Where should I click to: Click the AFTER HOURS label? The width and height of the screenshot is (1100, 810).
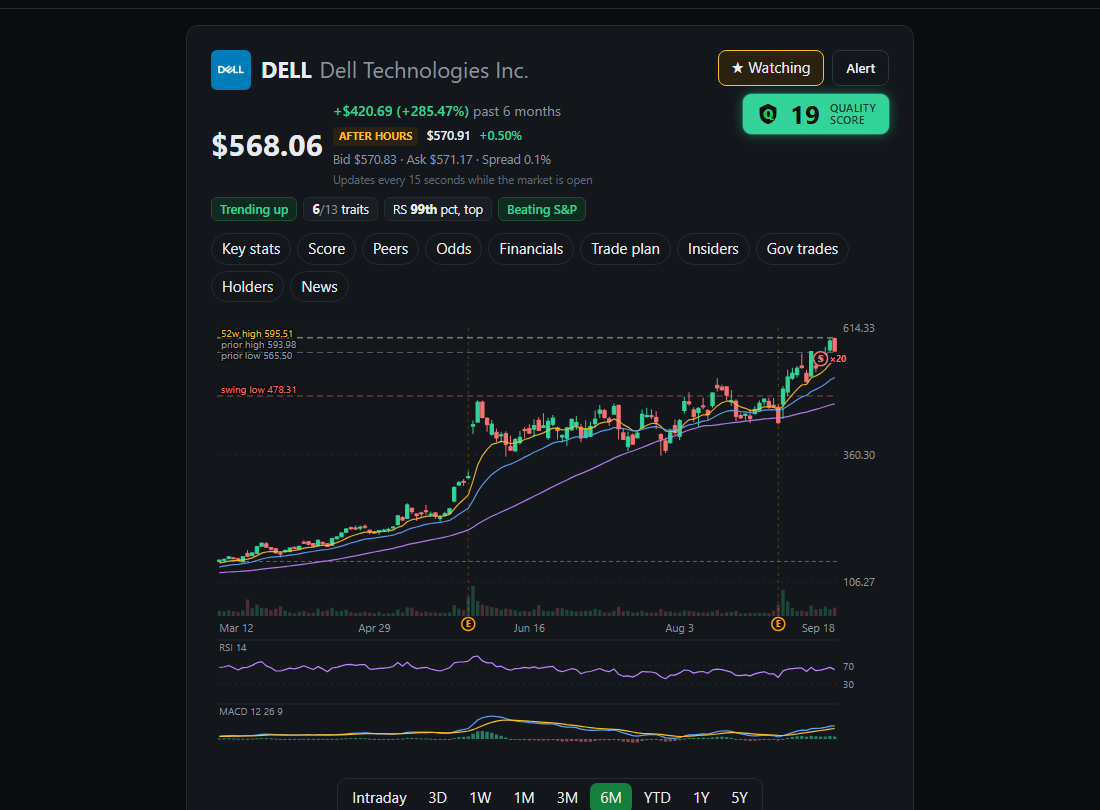coord(375,136)
